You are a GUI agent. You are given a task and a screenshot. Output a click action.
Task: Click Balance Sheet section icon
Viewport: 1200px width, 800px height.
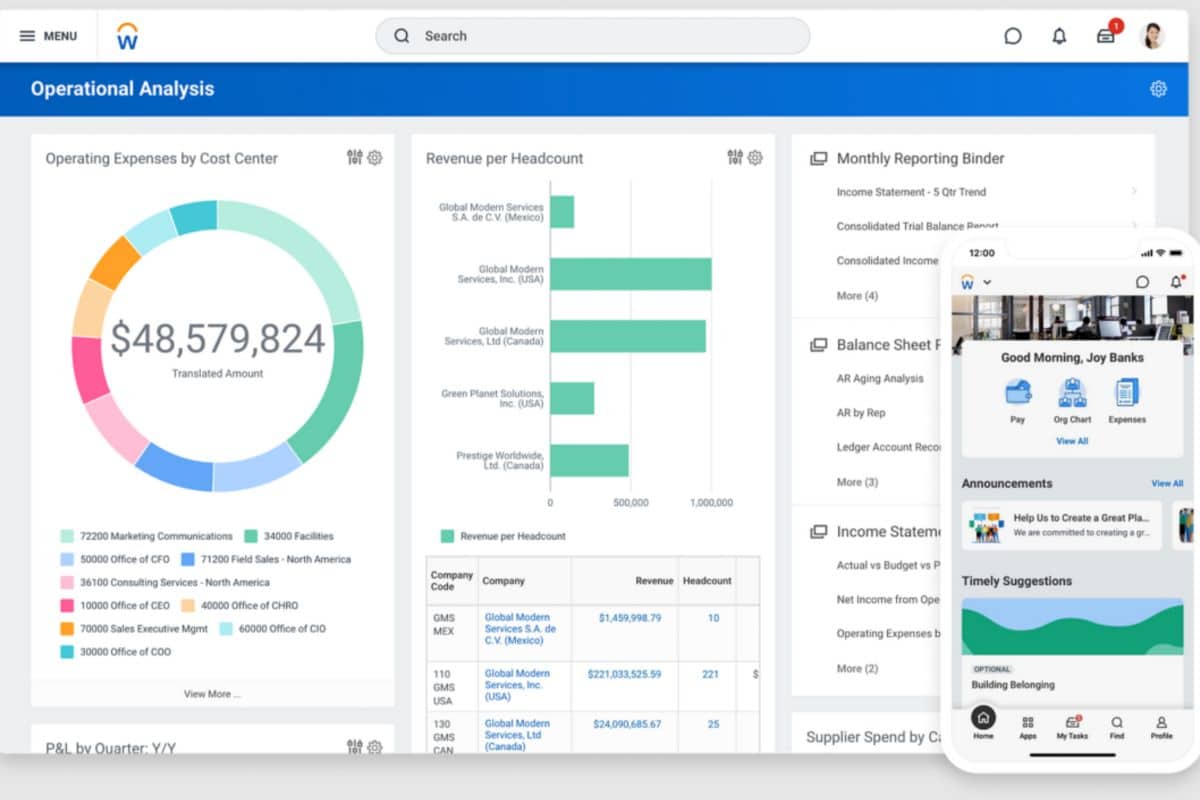point(818,345)
